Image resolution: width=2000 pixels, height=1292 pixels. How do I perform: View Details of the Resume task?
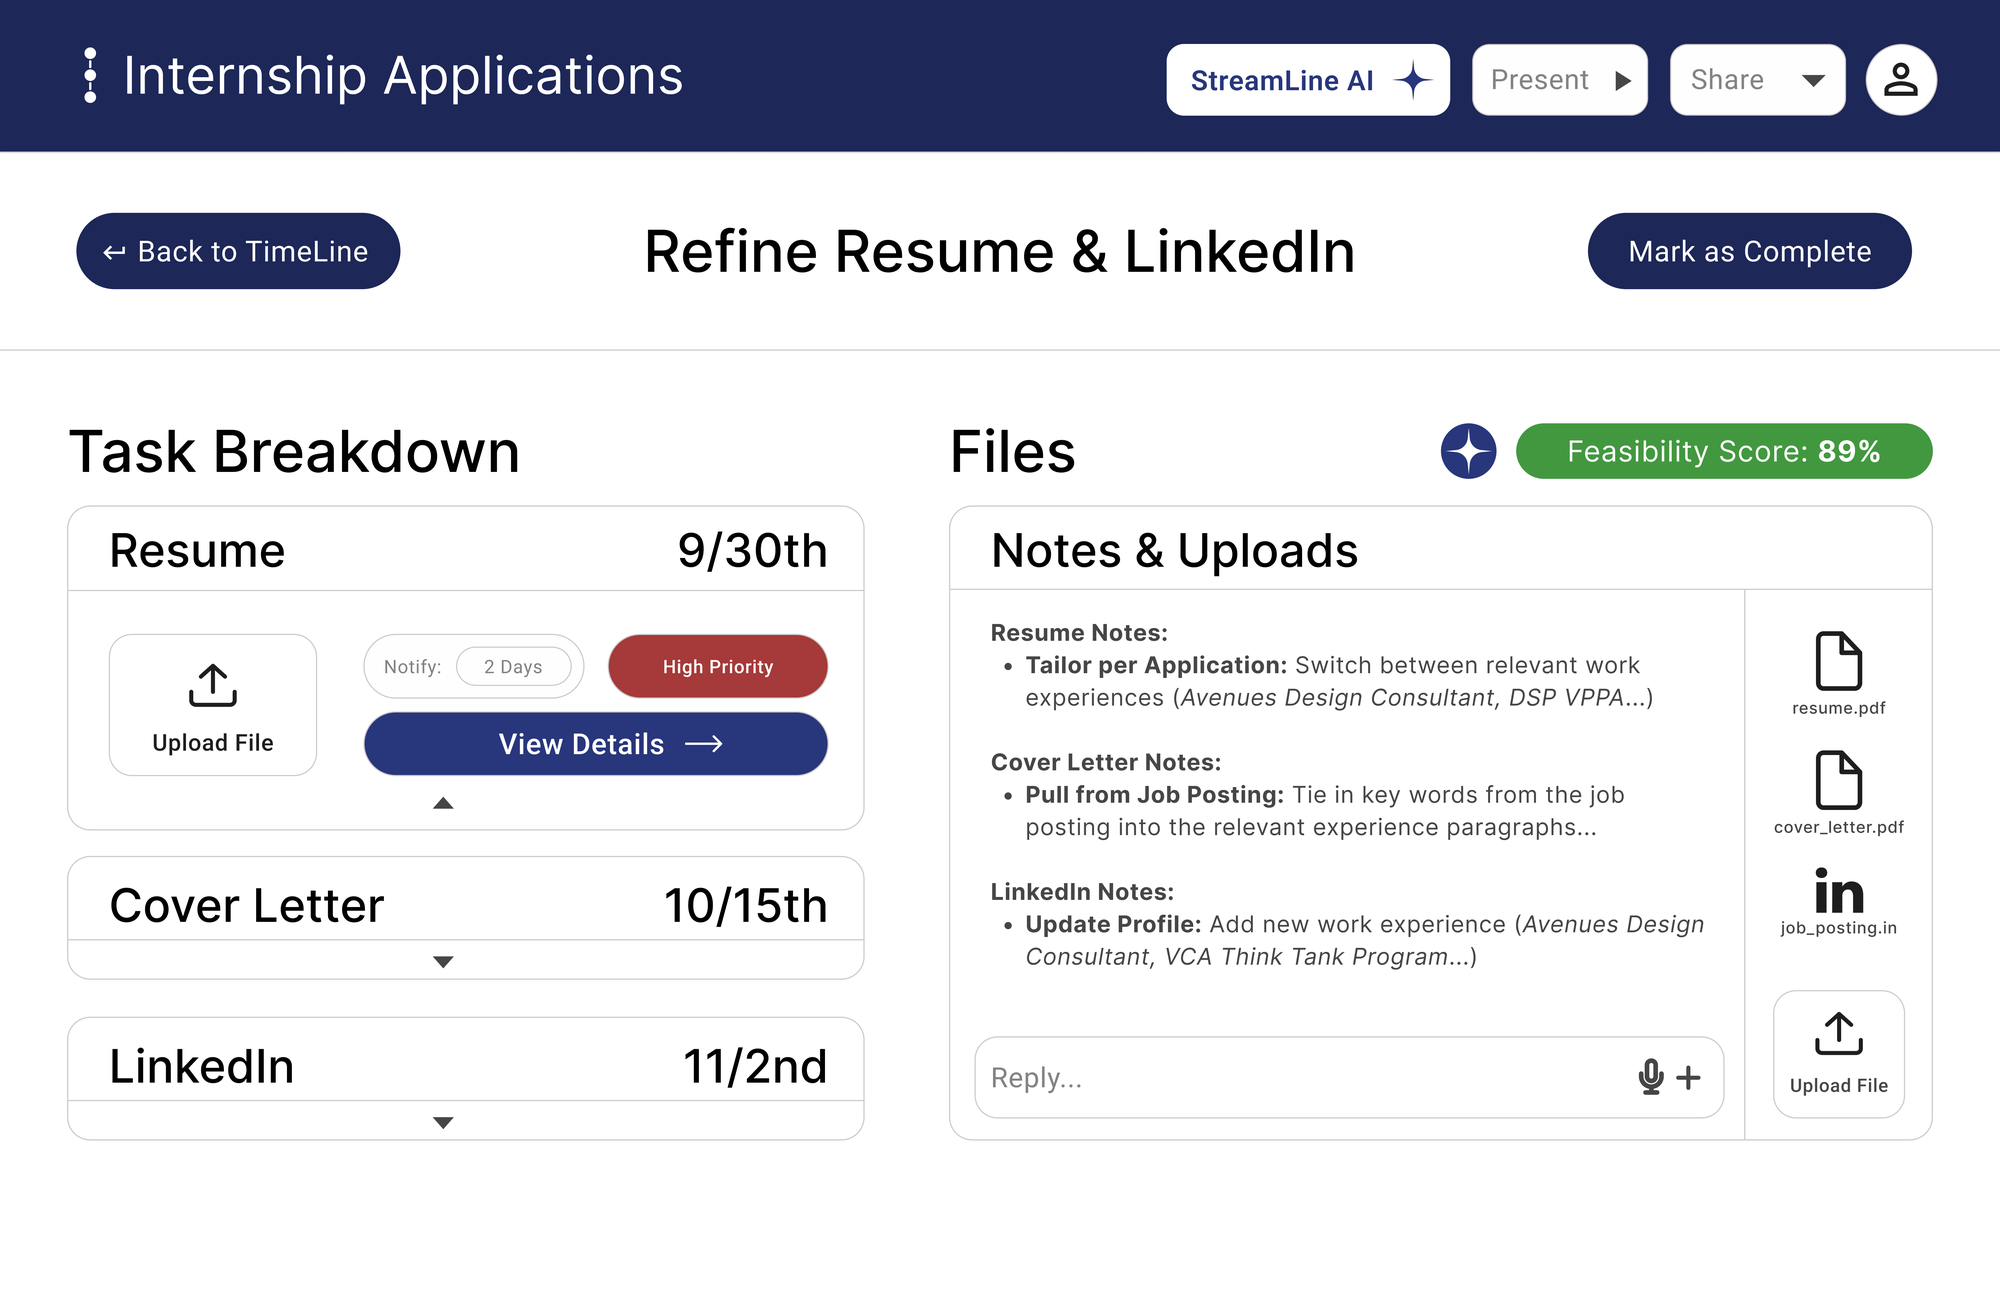point(596,744)
